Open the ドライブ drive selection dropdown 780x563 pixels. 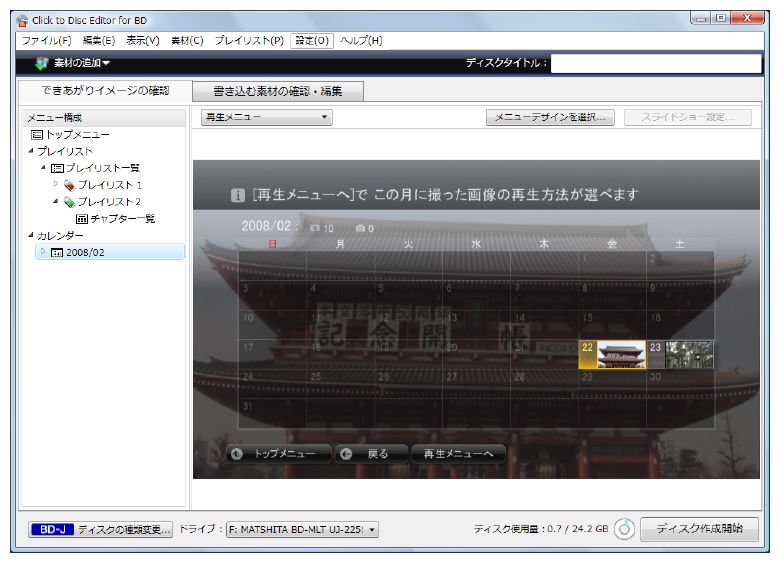point(302,530)
